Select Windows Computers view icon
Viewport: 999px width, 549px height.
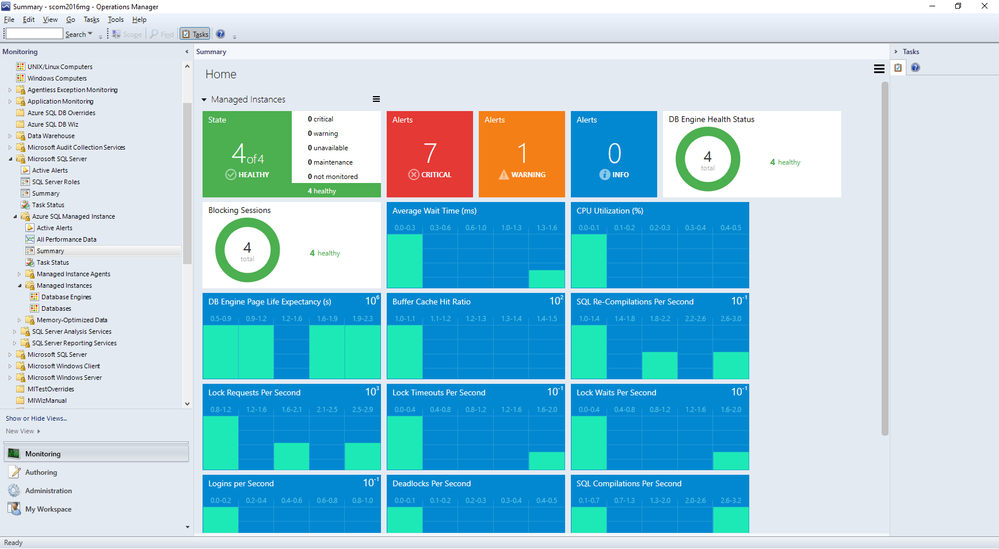(20, 78)
